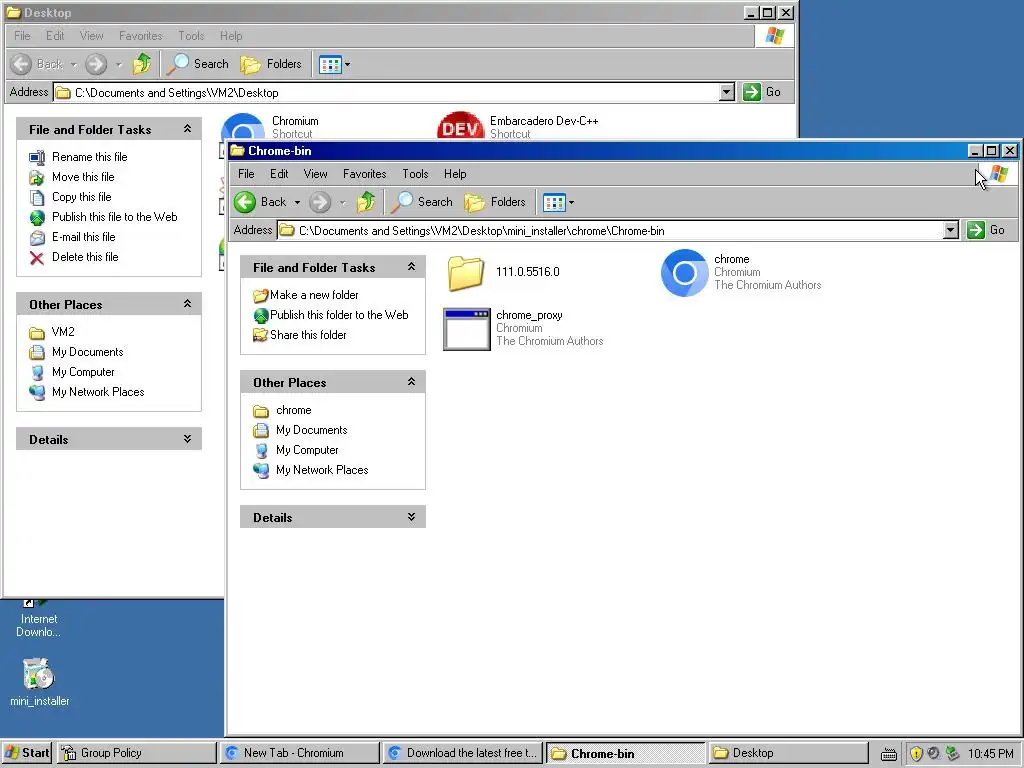The width and height of the screenshot is (1024, 768).
Task: Click Chrome-bin address path field
Action: pos(611,231)
